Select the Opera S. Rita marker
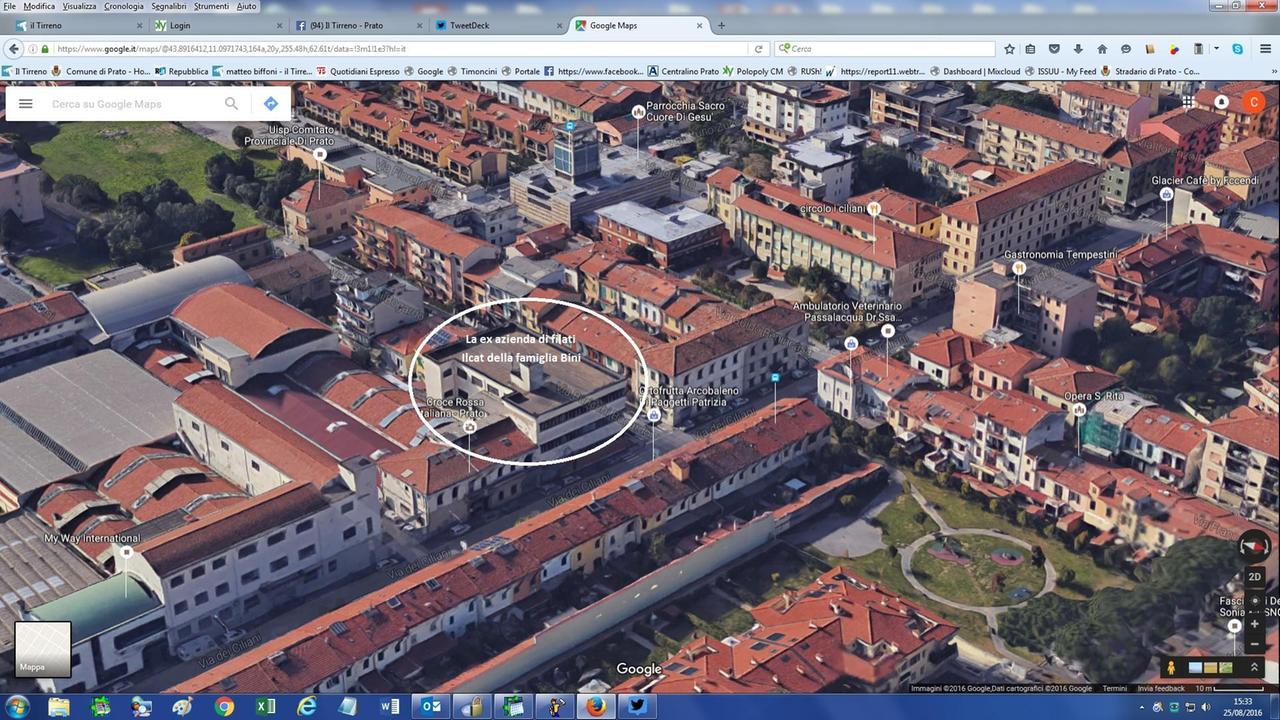1280x720 pixels. click(1079, 409)
